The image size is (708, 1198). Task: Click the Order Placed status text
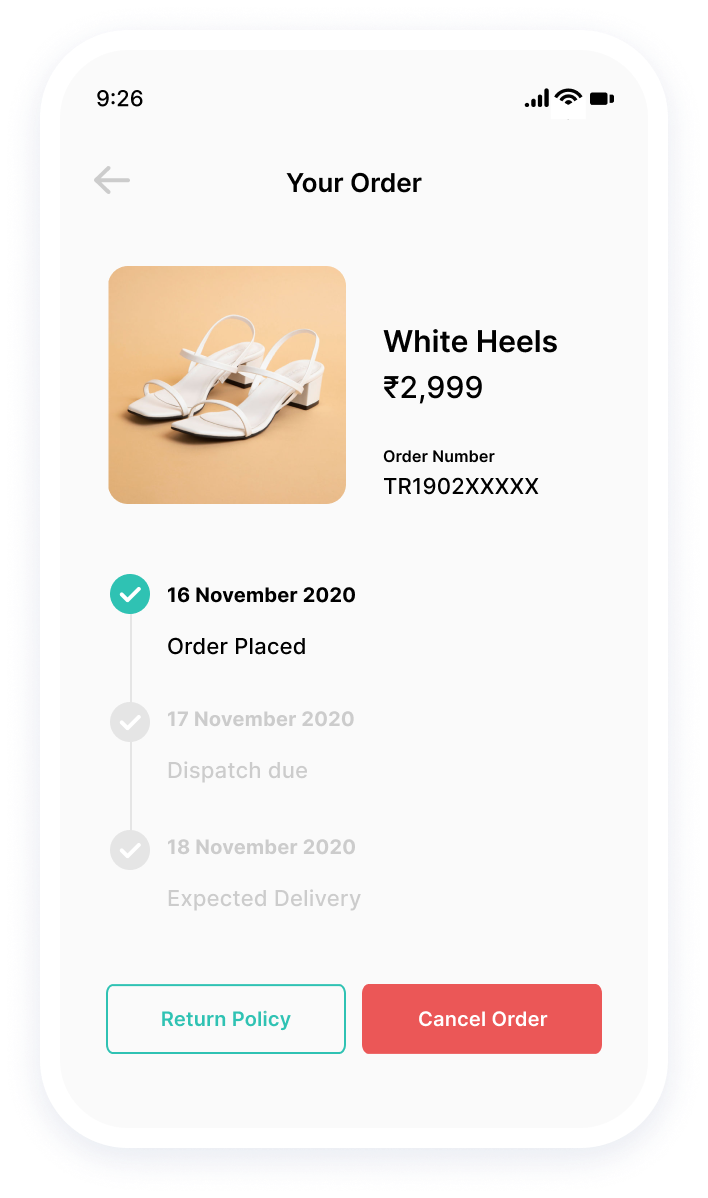[237, 646]
